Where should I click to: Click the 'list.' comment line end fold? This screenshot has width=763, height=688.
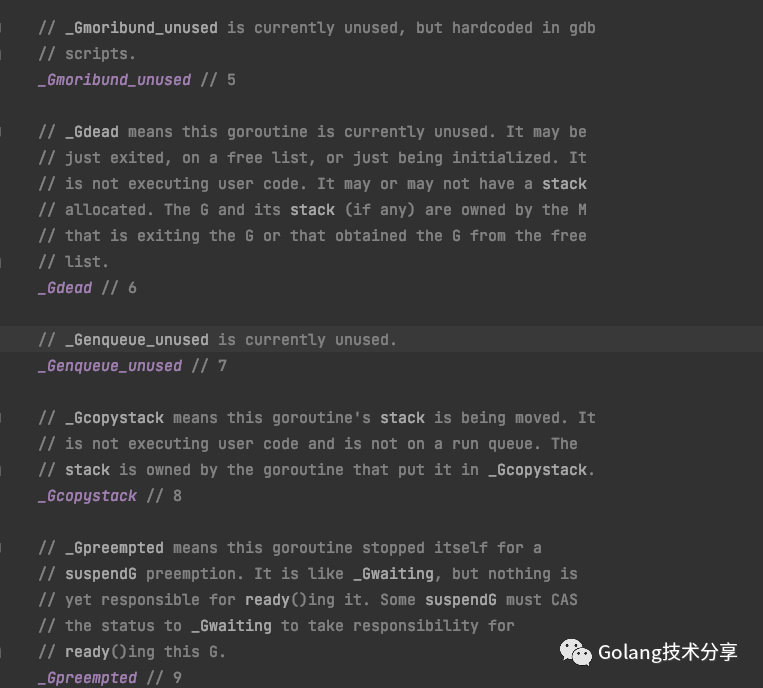[1, 262]
